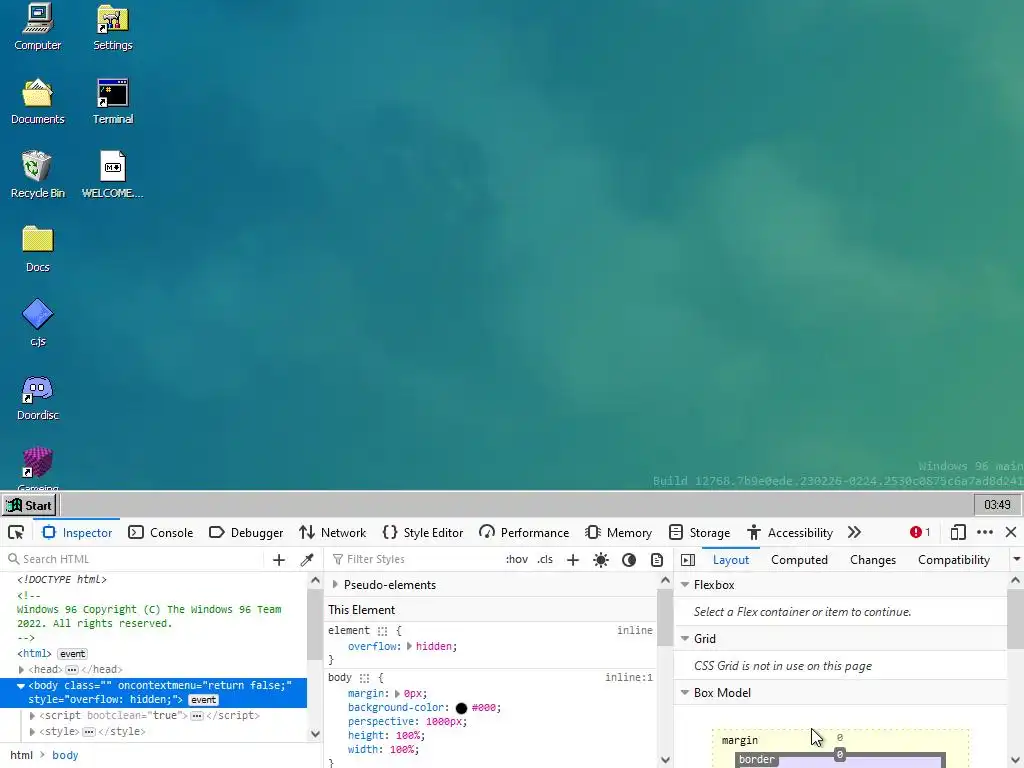Click the plus icon to create new node
This screenshot has height=768, width=1024.
[x=279, y=560]
